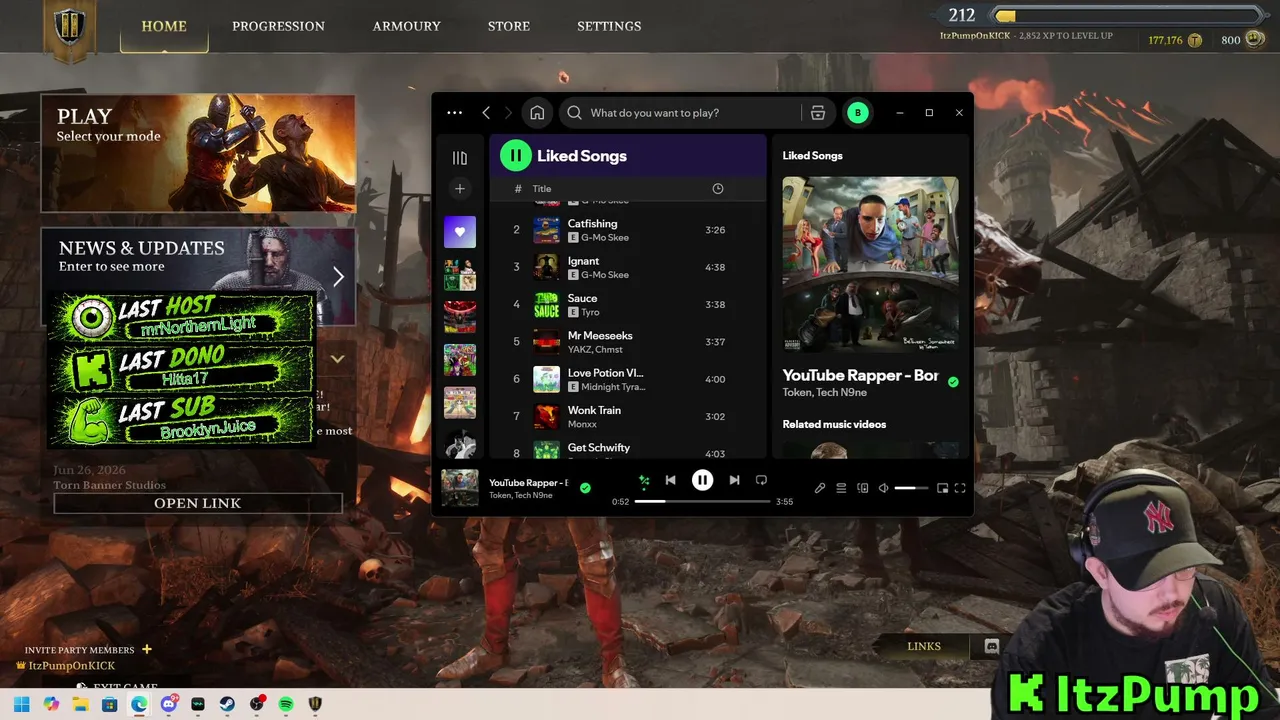Open Steam from the taskbar

pyautogui.click(x=227, y=704)
